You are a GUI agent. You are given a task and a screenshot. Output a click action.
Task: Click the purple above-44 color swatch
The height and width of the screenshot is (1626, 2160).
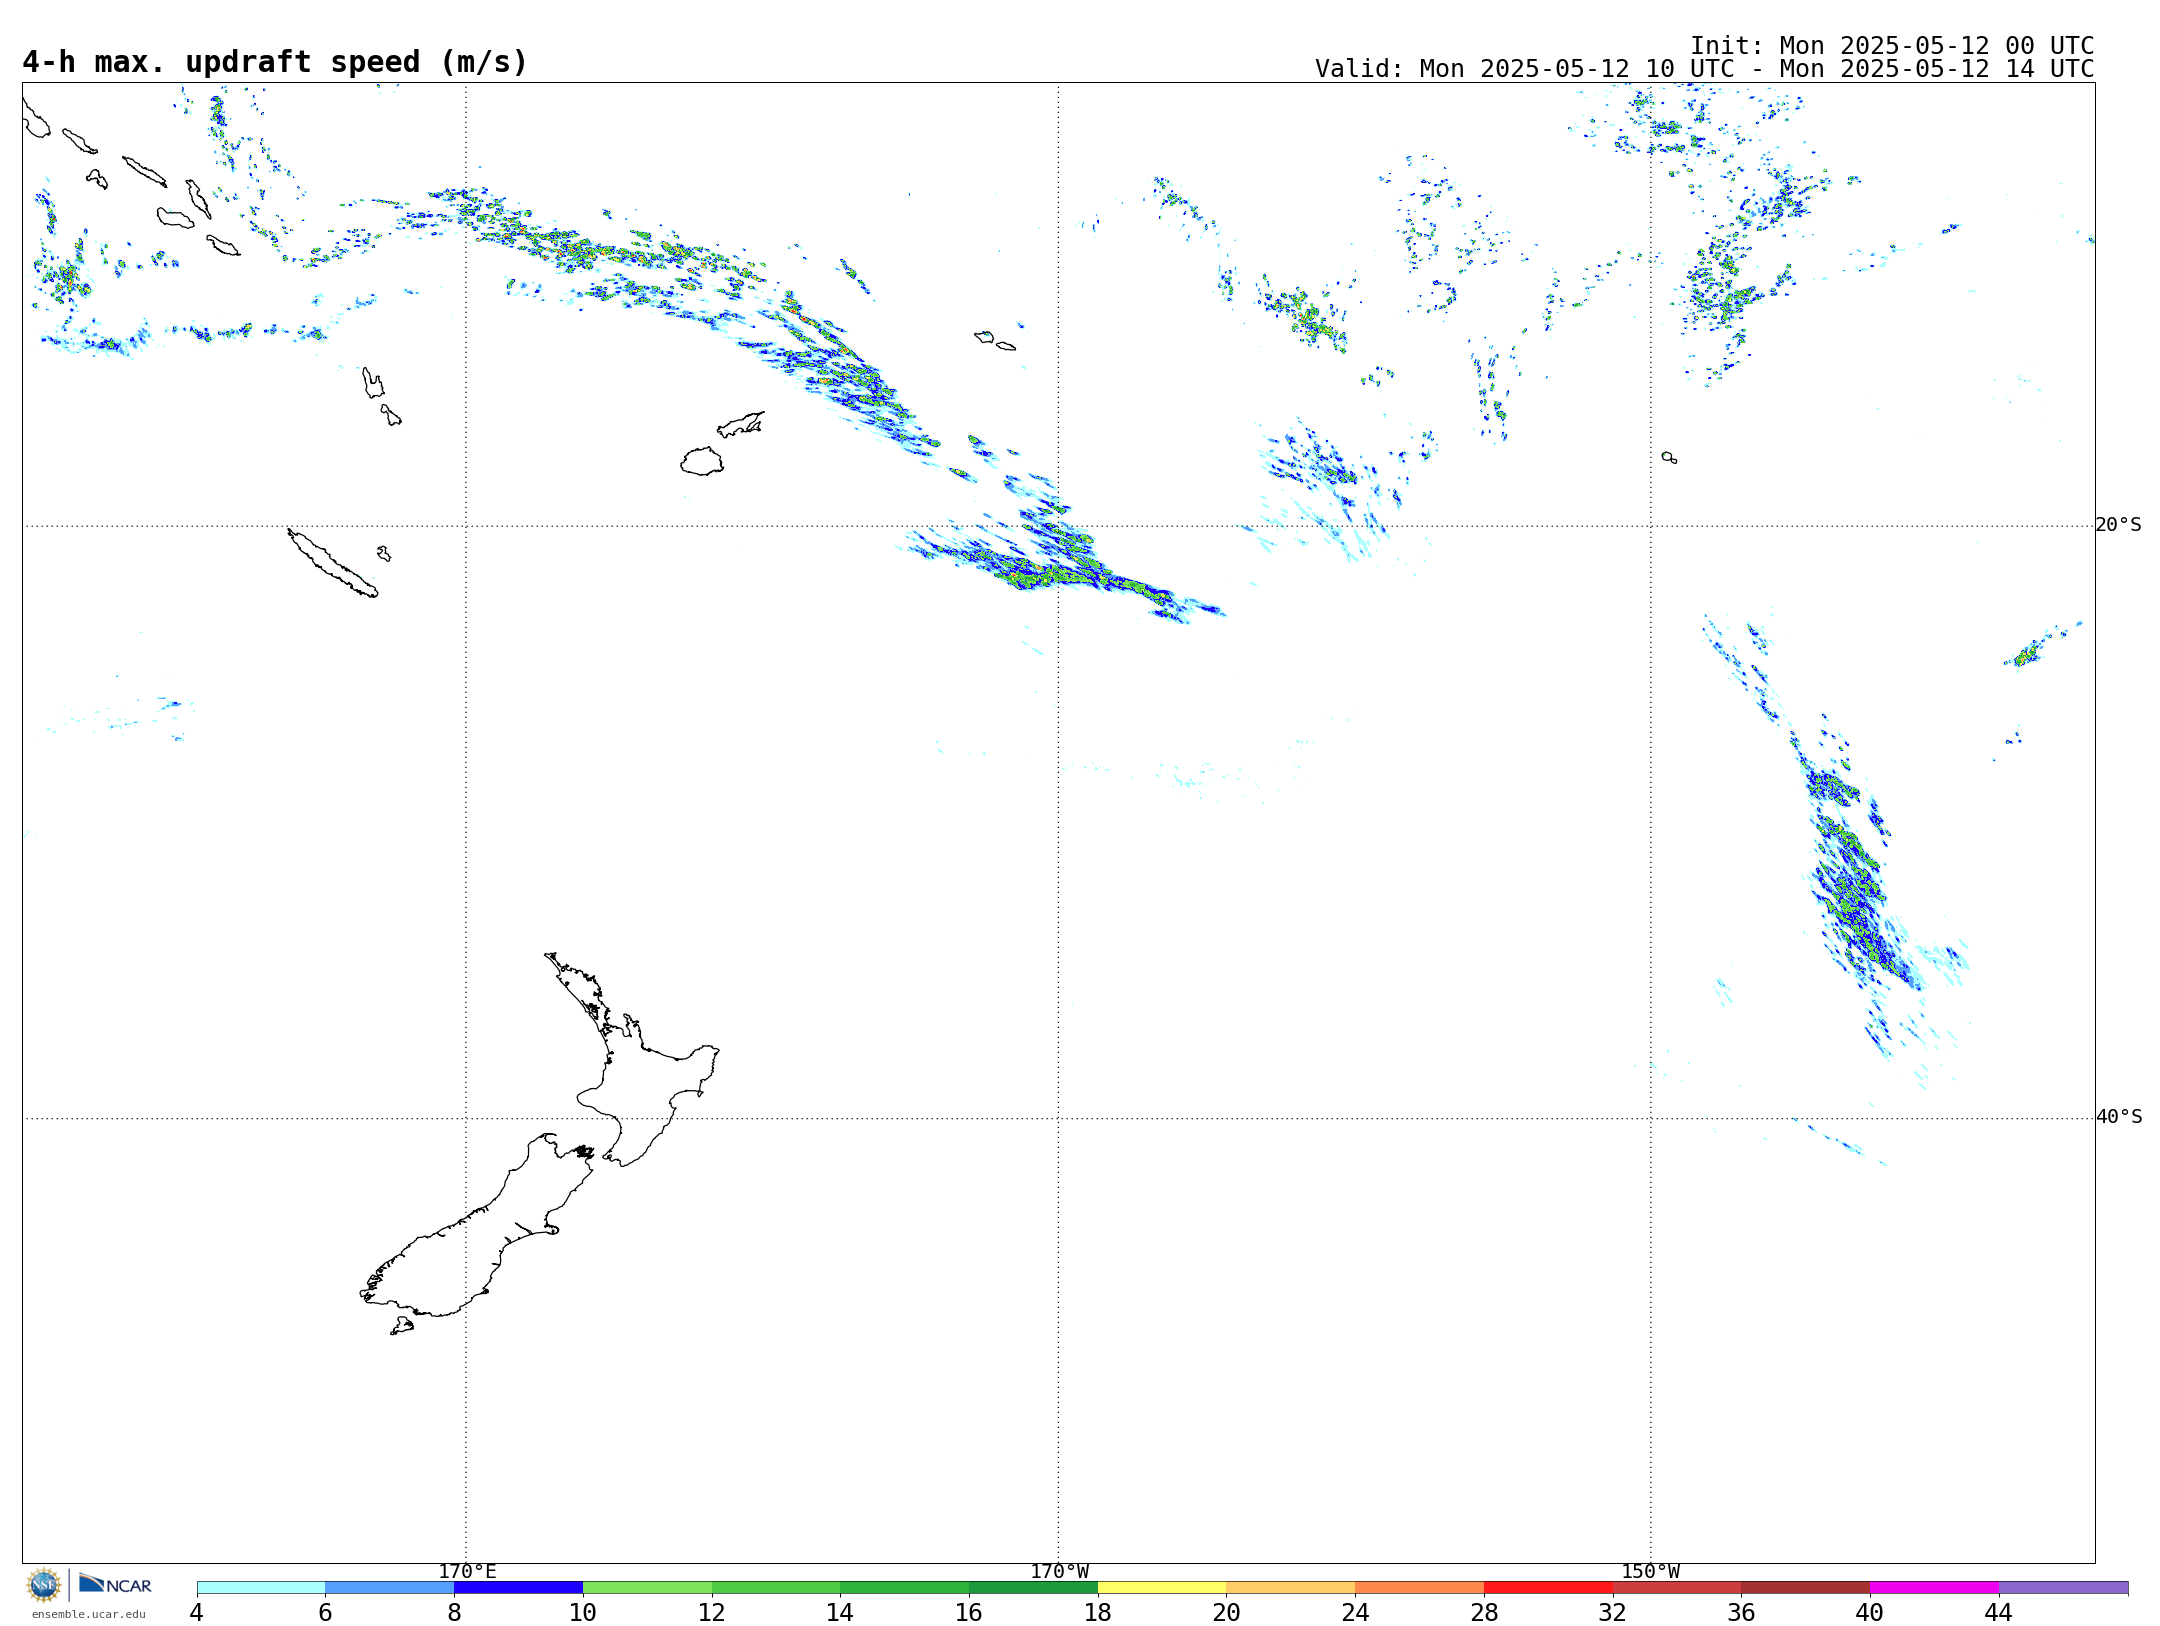coord(2063,1587)
